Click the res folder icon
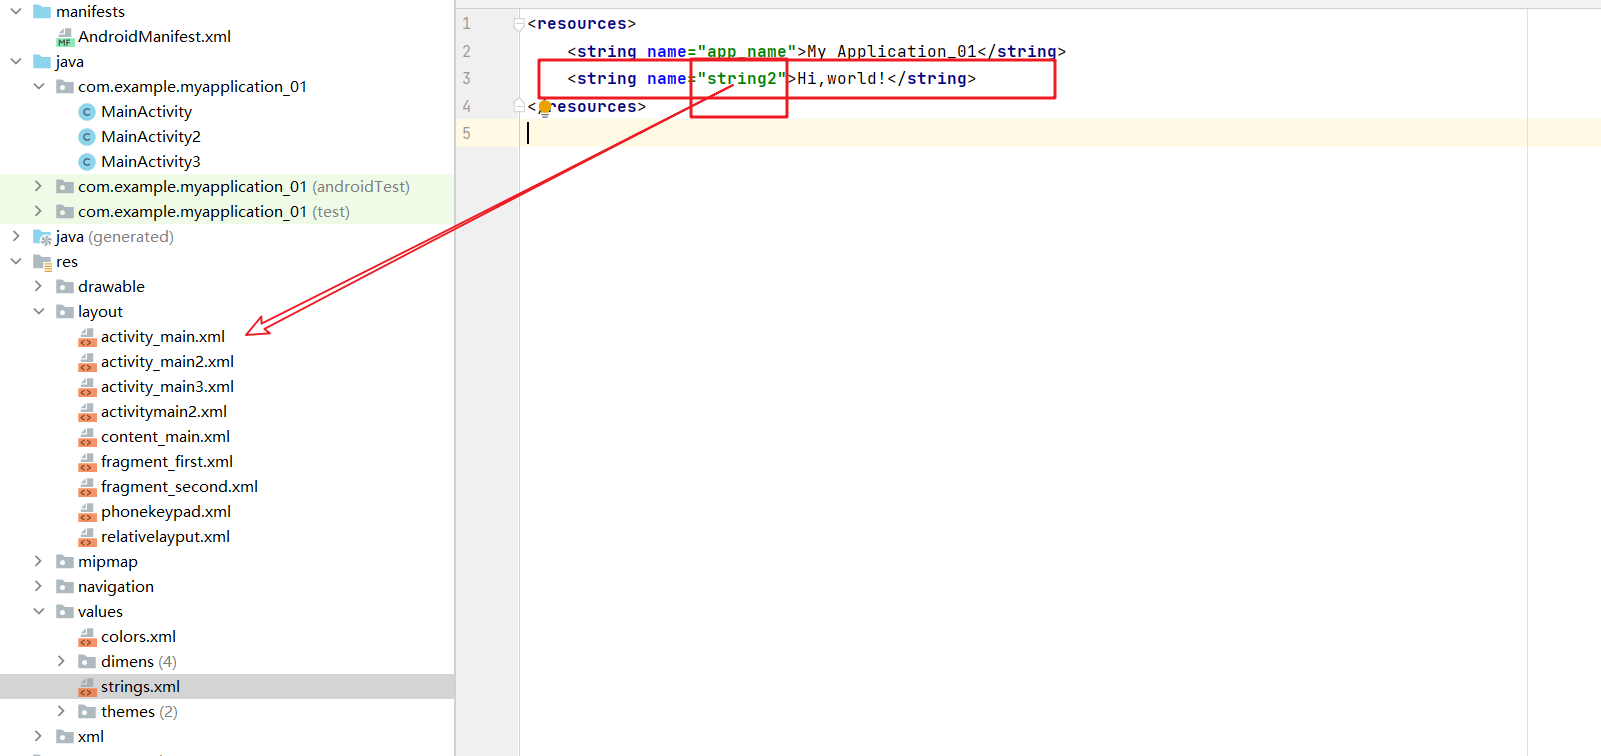The width and height of the screenshot is (1601, 756). pos(42,262)
